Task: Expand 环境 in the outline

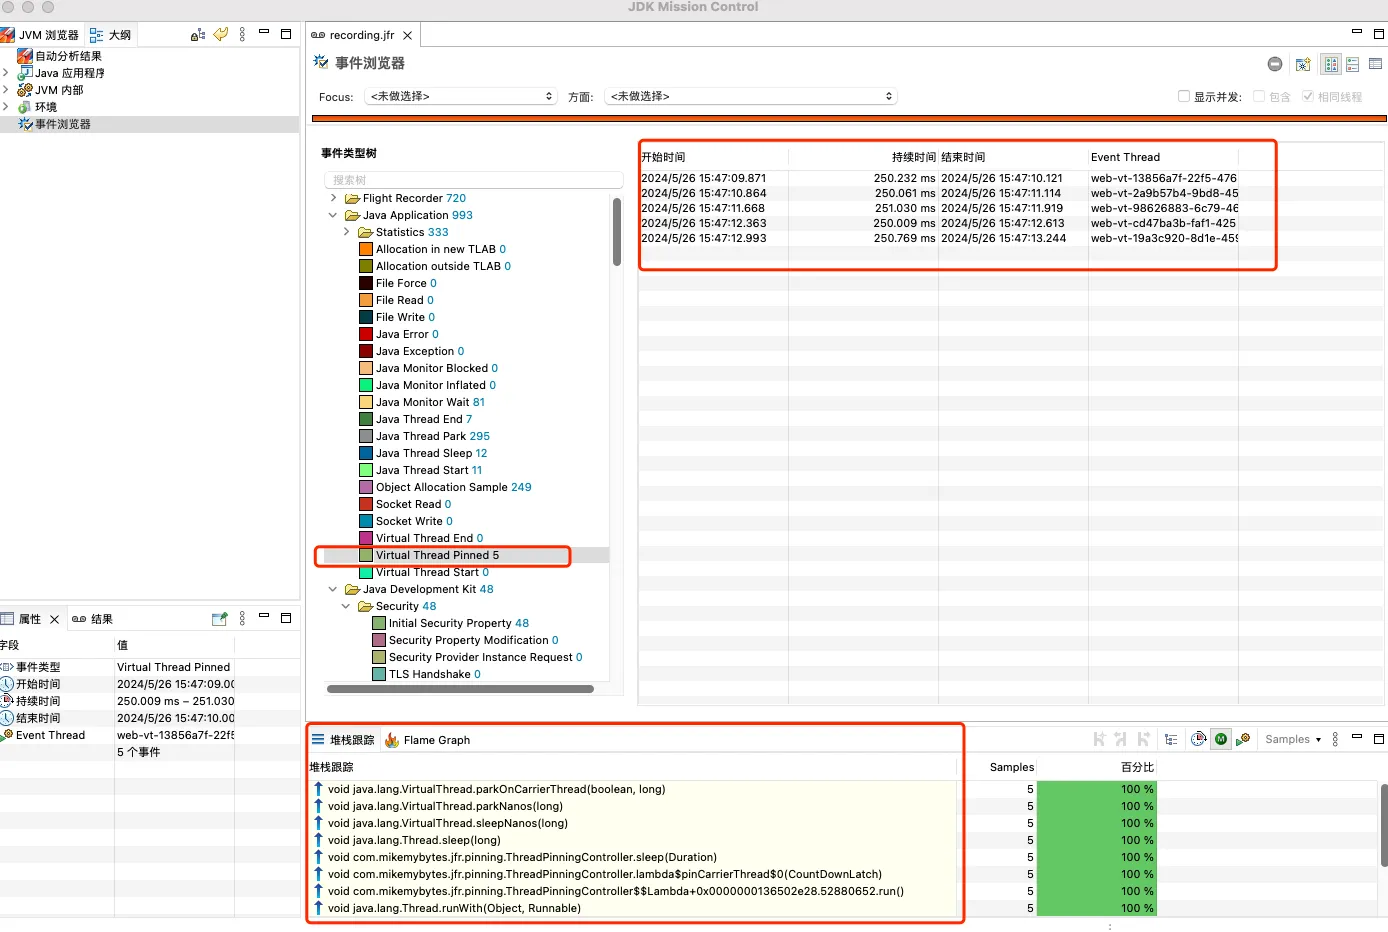Action: [5, 107]
